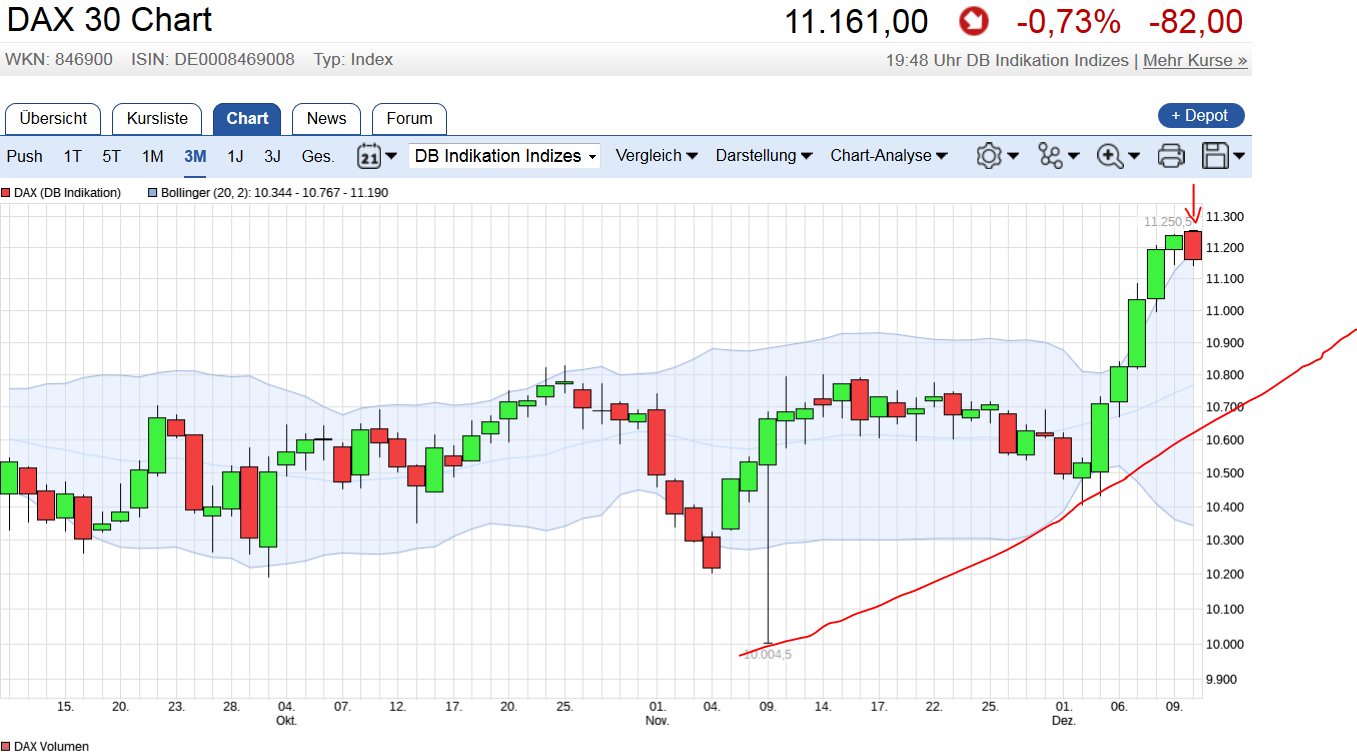The width and height of the screenshot is (1357, 753).
Task: Click the 10.200 price axis label
Action: 1225,574
